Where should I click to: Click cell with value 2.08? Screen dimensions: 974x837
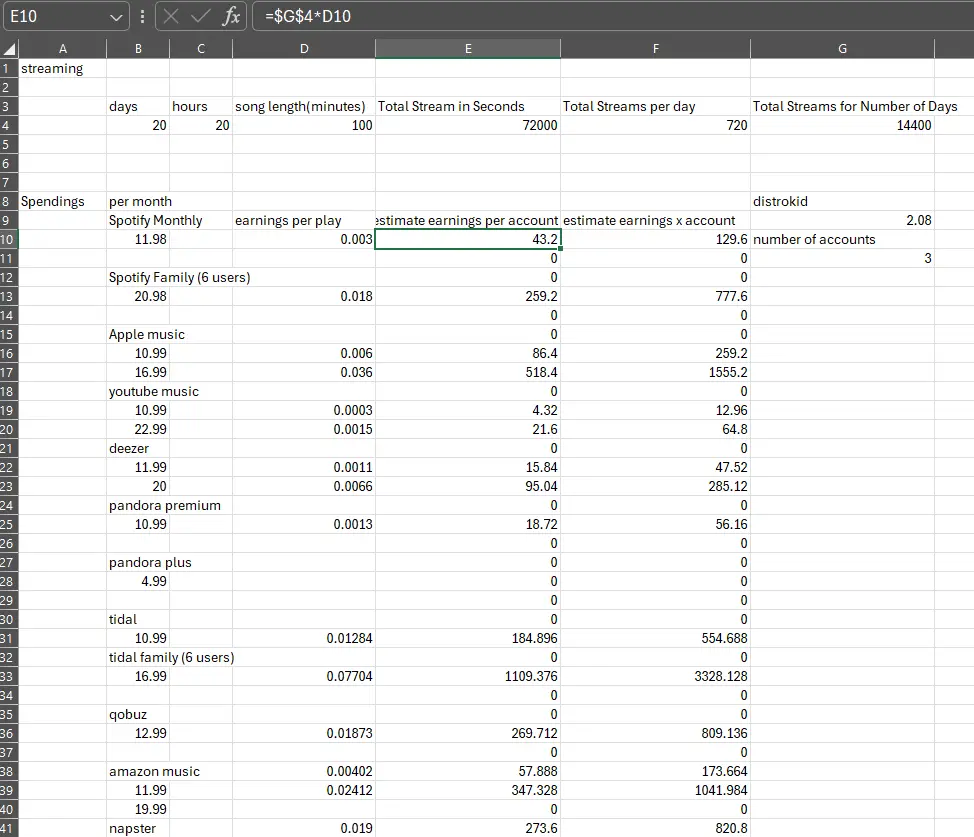(842, 221)
